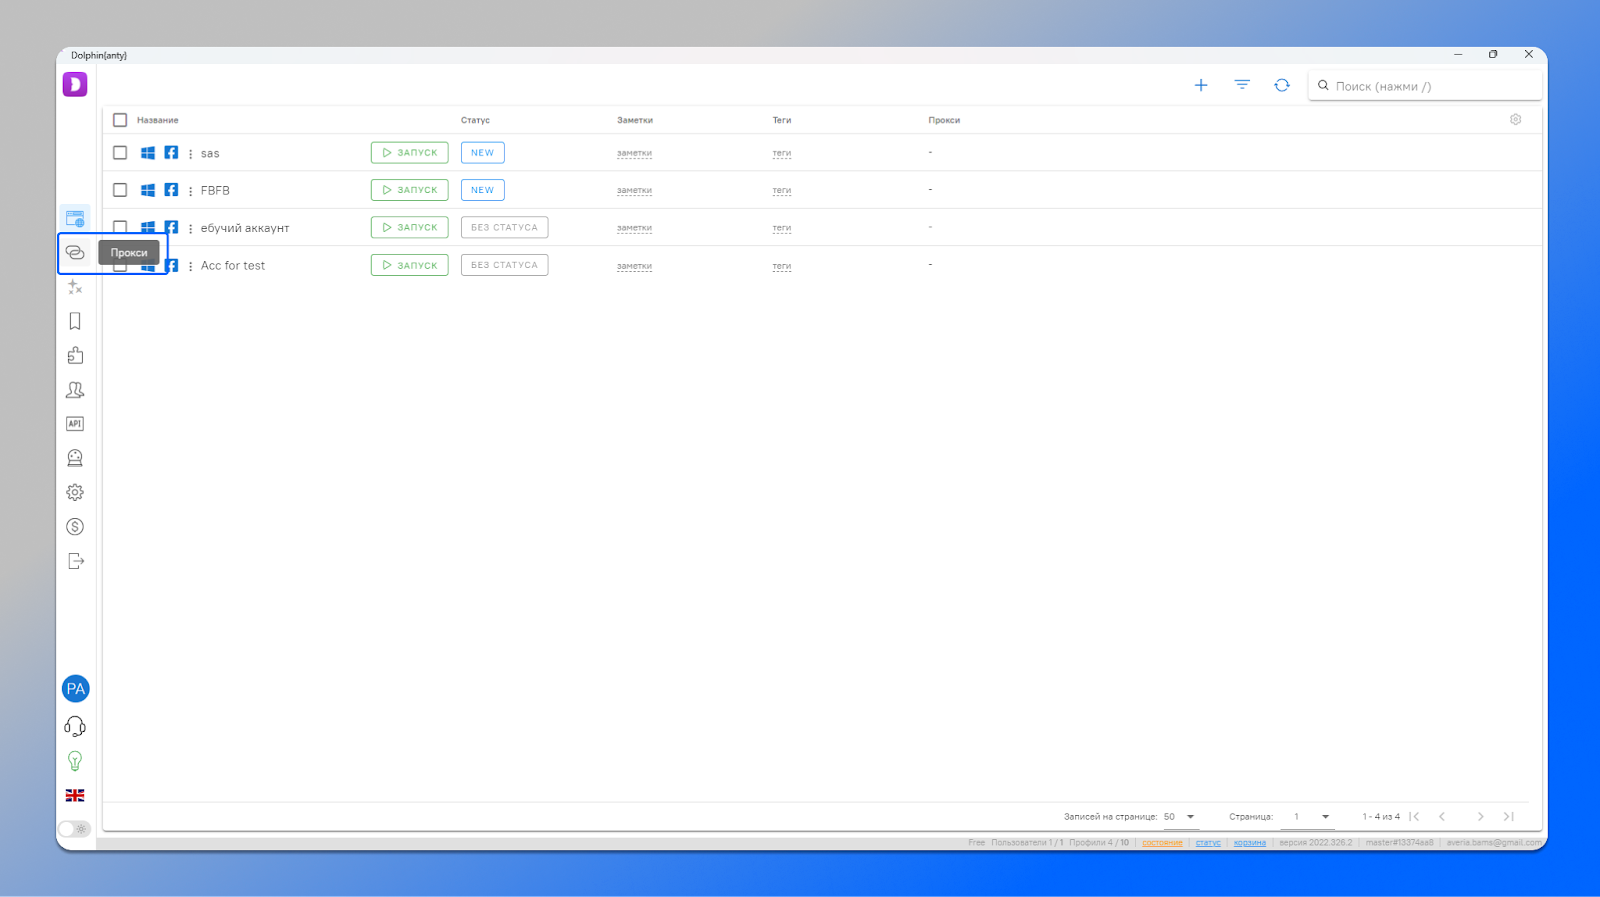Click the profile name ебучий аккаунт
Viewport: 1600px width, 897px height.
245,228
